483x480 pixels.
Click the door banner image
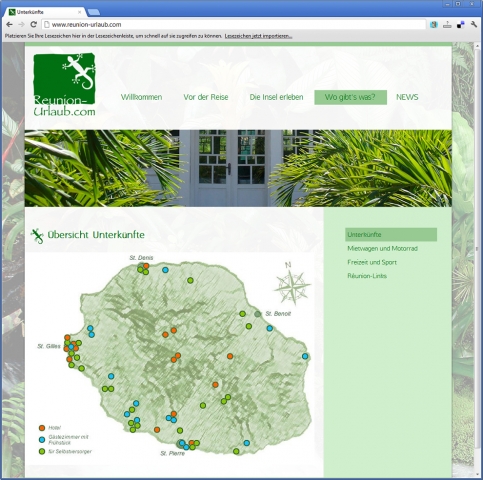tap(238, 168)
